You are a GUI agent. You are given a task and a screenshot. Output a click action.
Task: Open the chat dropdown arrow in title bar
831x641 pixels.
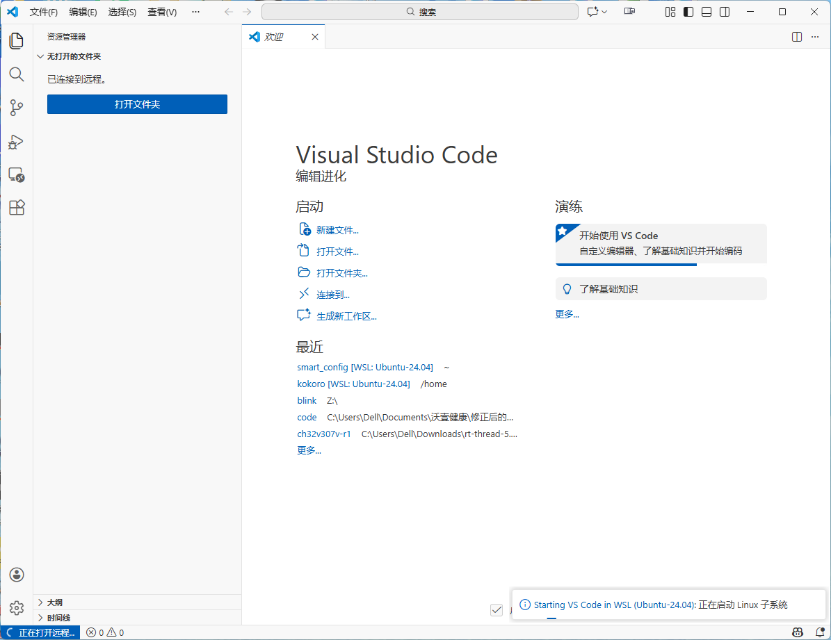point(604,12)
